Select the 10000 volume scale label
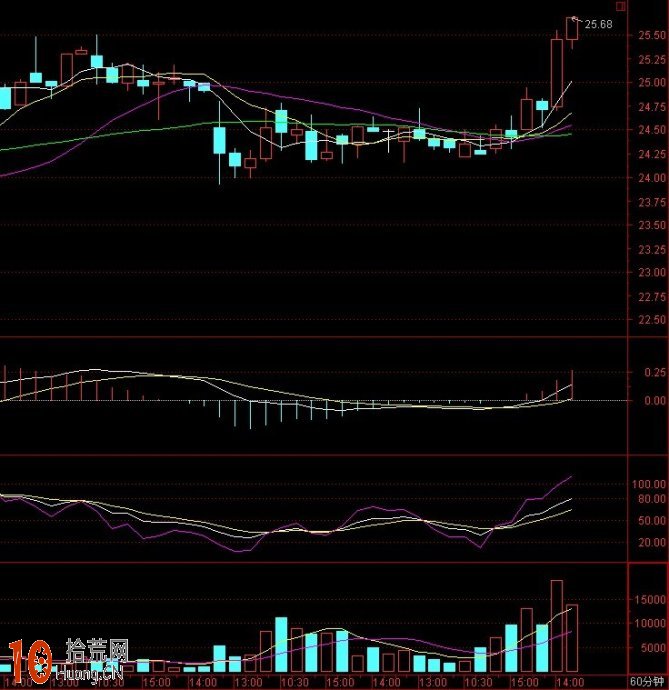 tap(651, 623)
